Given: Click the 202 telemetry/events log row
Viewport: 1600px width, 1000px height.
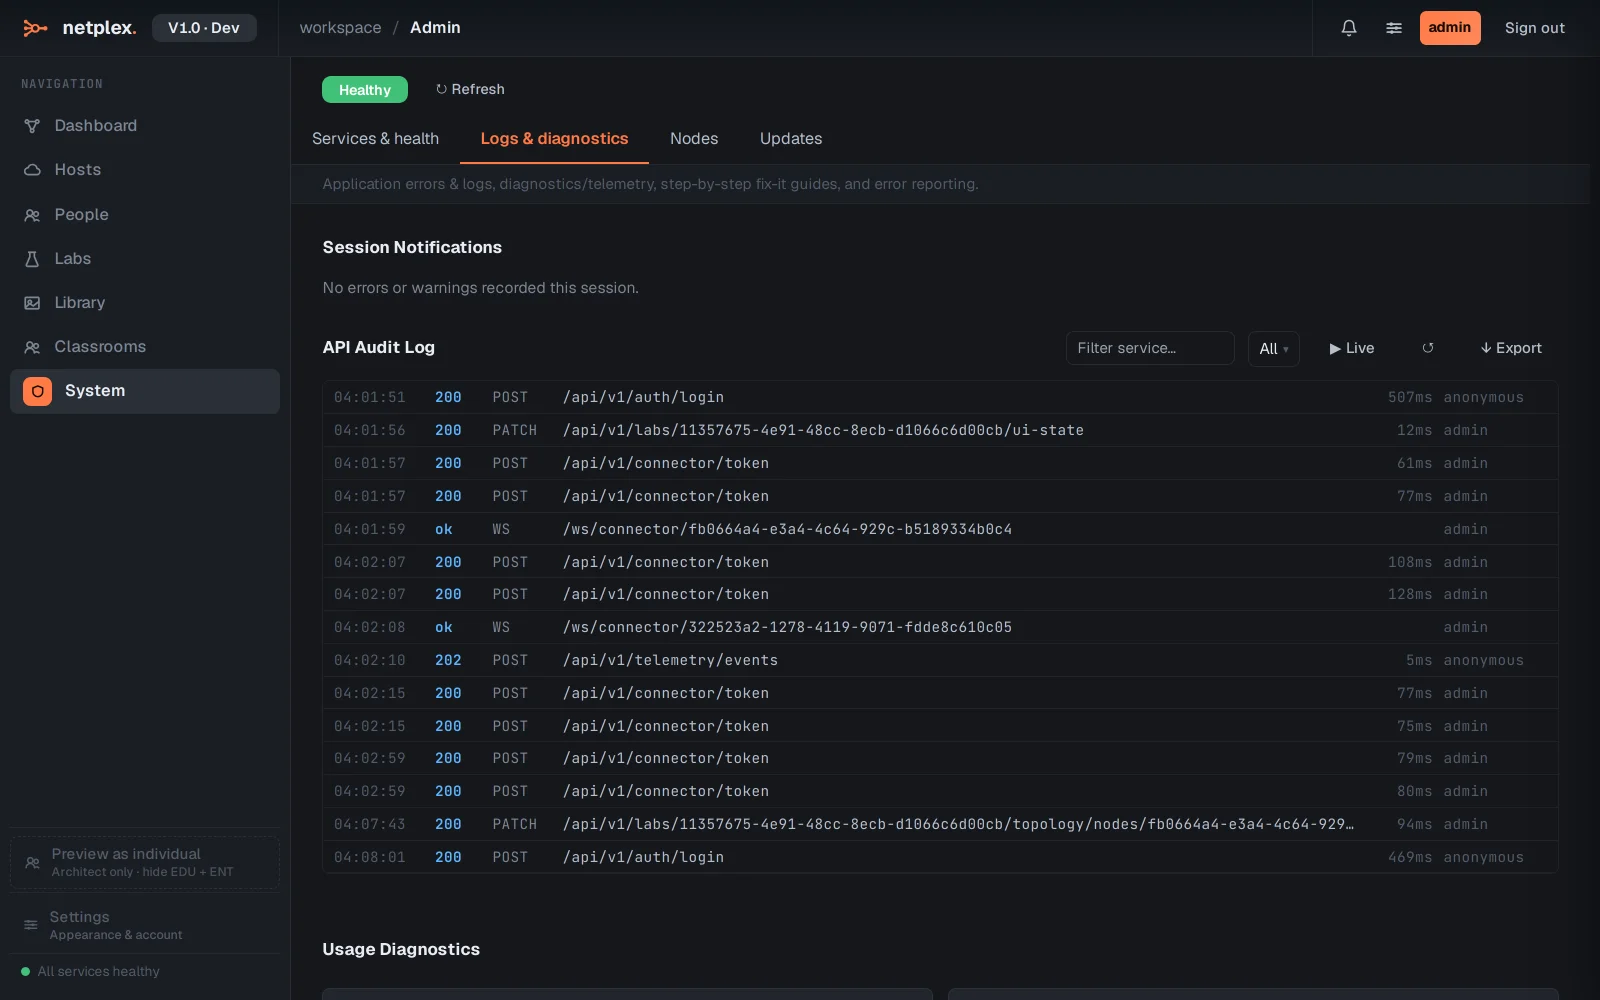Looking at the screenshot, I should [940, 660].
